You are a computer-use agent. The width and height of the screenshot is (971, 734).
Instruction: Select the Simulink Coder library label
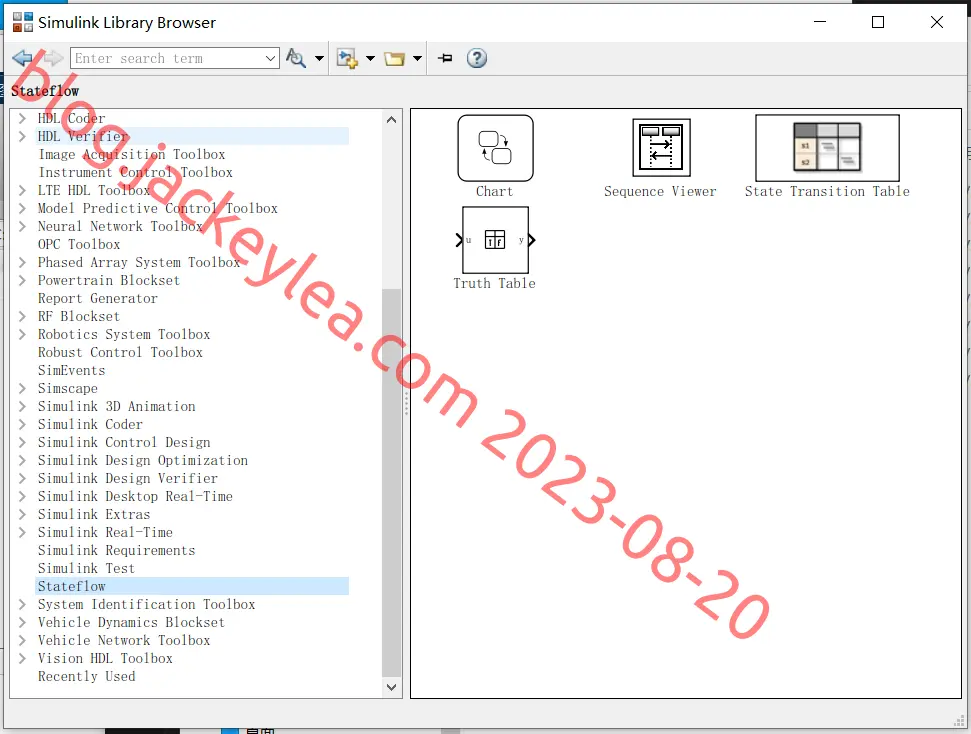[x=90, y=424]
